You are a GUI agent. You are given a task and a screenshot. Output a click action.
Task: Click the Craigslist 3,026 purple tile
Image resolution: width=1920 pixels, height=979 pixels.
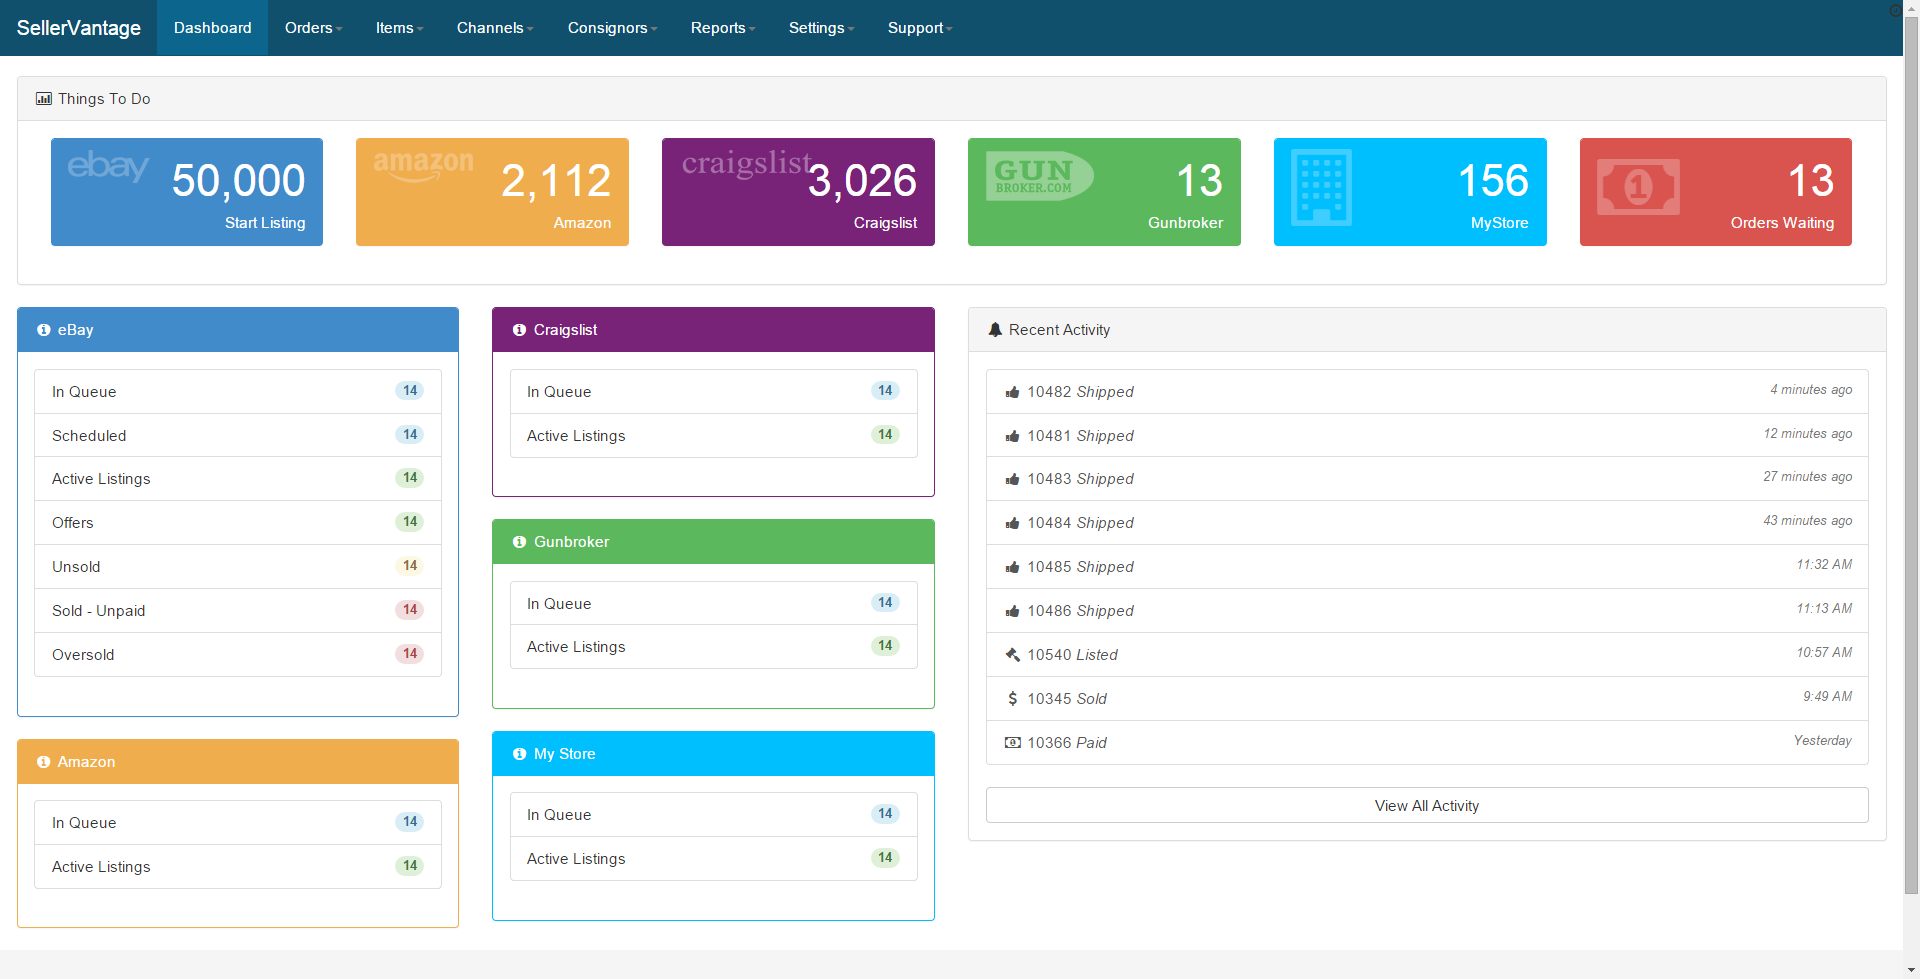798,192
